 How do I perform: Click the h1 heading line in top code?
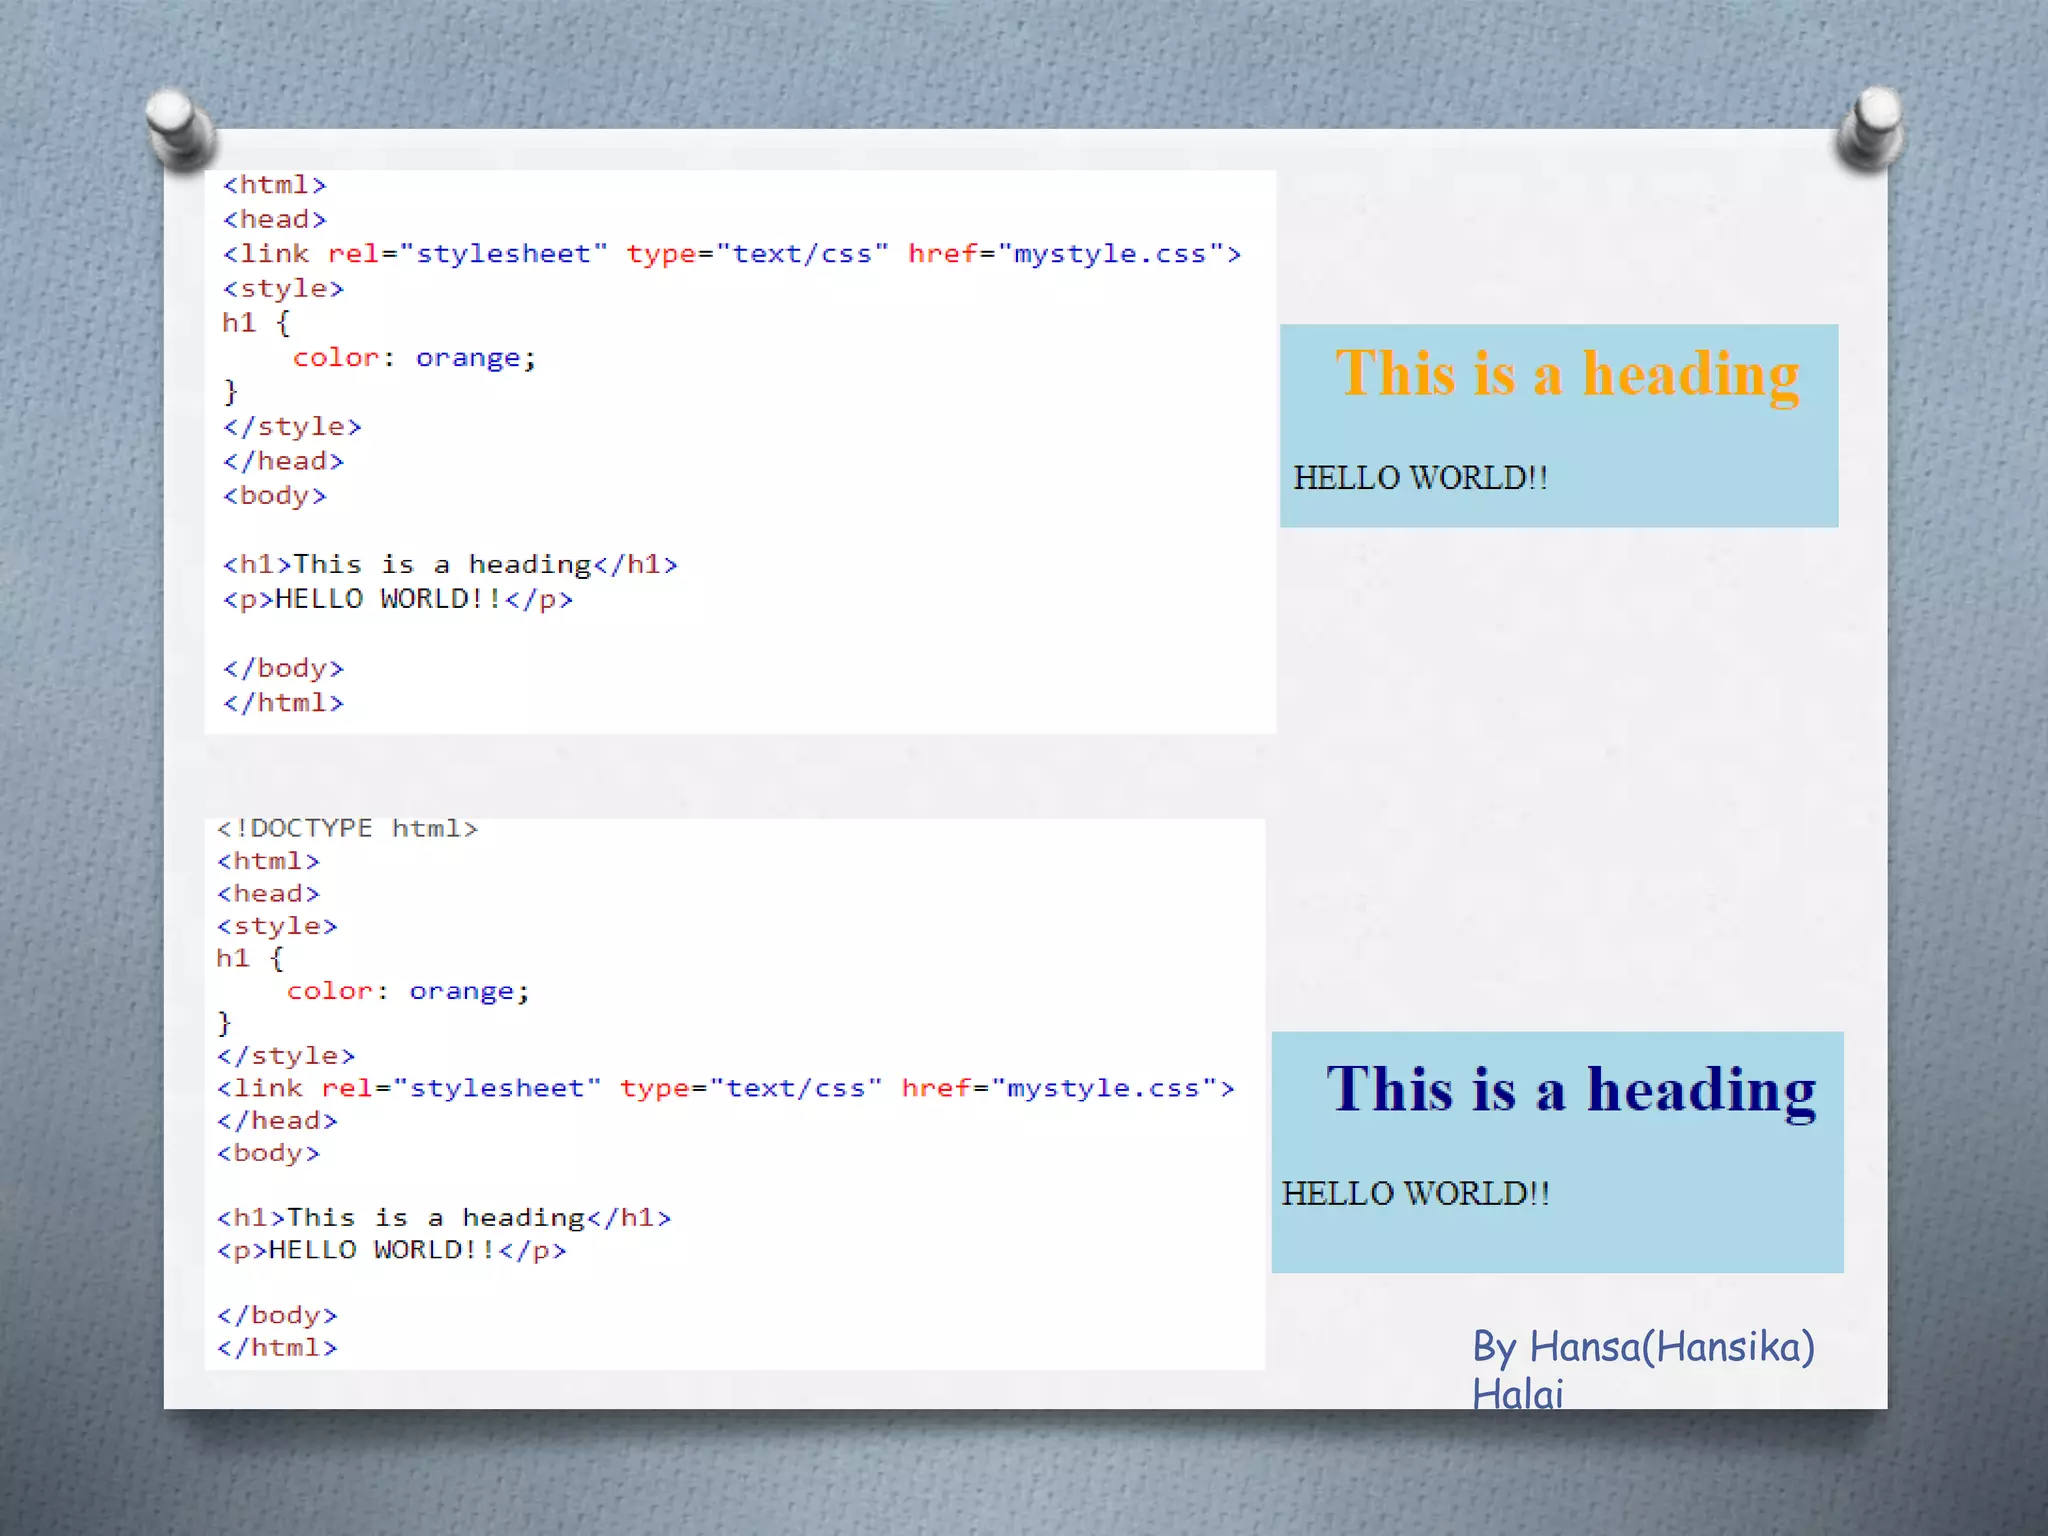450,565
